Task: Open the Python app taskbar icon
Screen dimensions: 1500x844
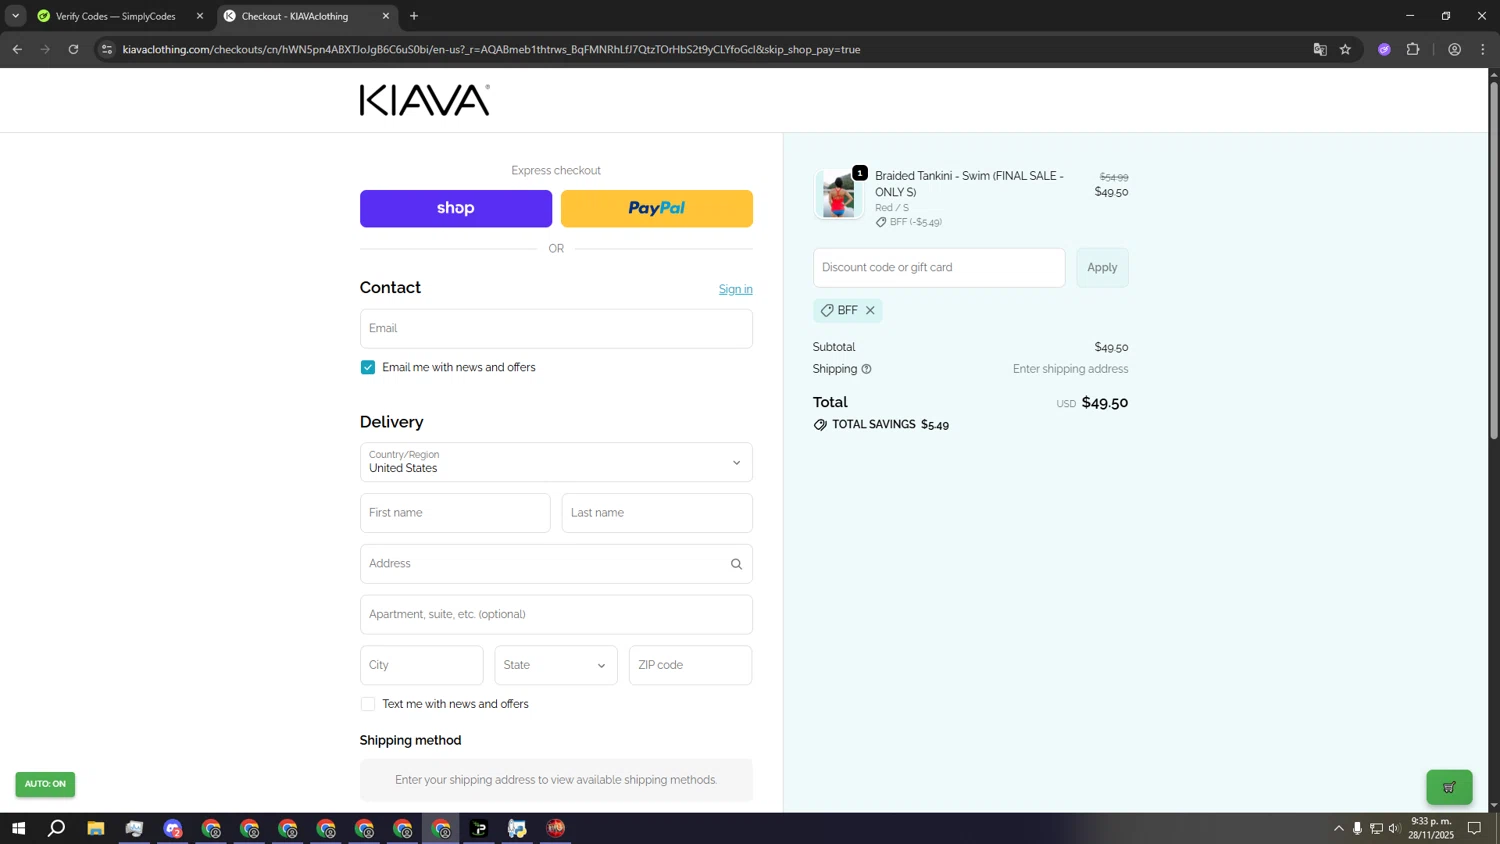Action: pyautogui.click(x=518, y=828)
